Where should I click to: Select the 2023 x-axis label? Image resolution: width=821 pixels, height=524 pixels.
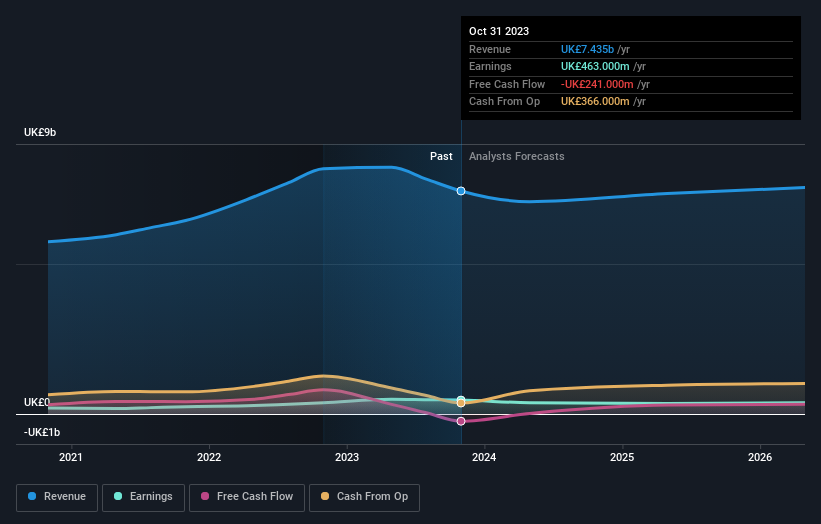(x=347, y=458)
